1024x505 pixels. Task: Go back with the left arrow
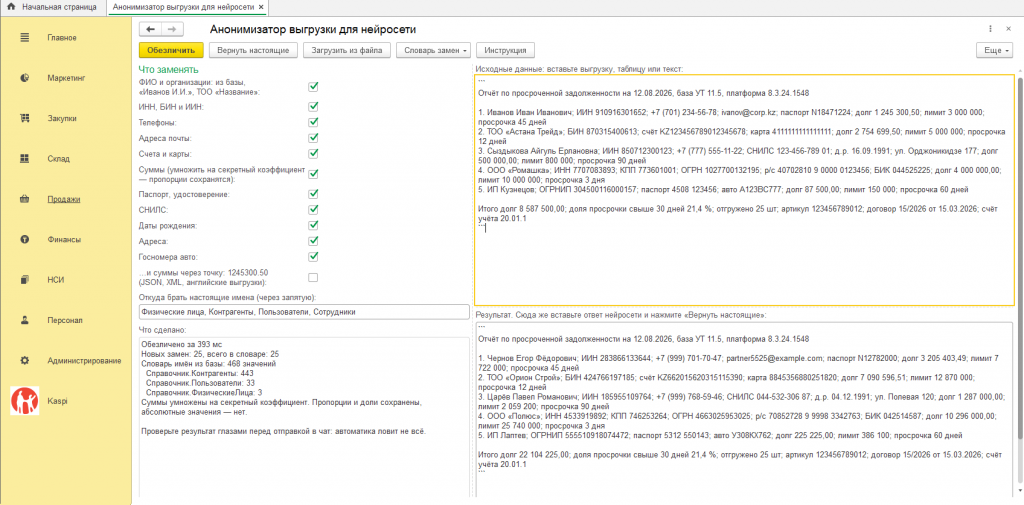tap(151, 29)
